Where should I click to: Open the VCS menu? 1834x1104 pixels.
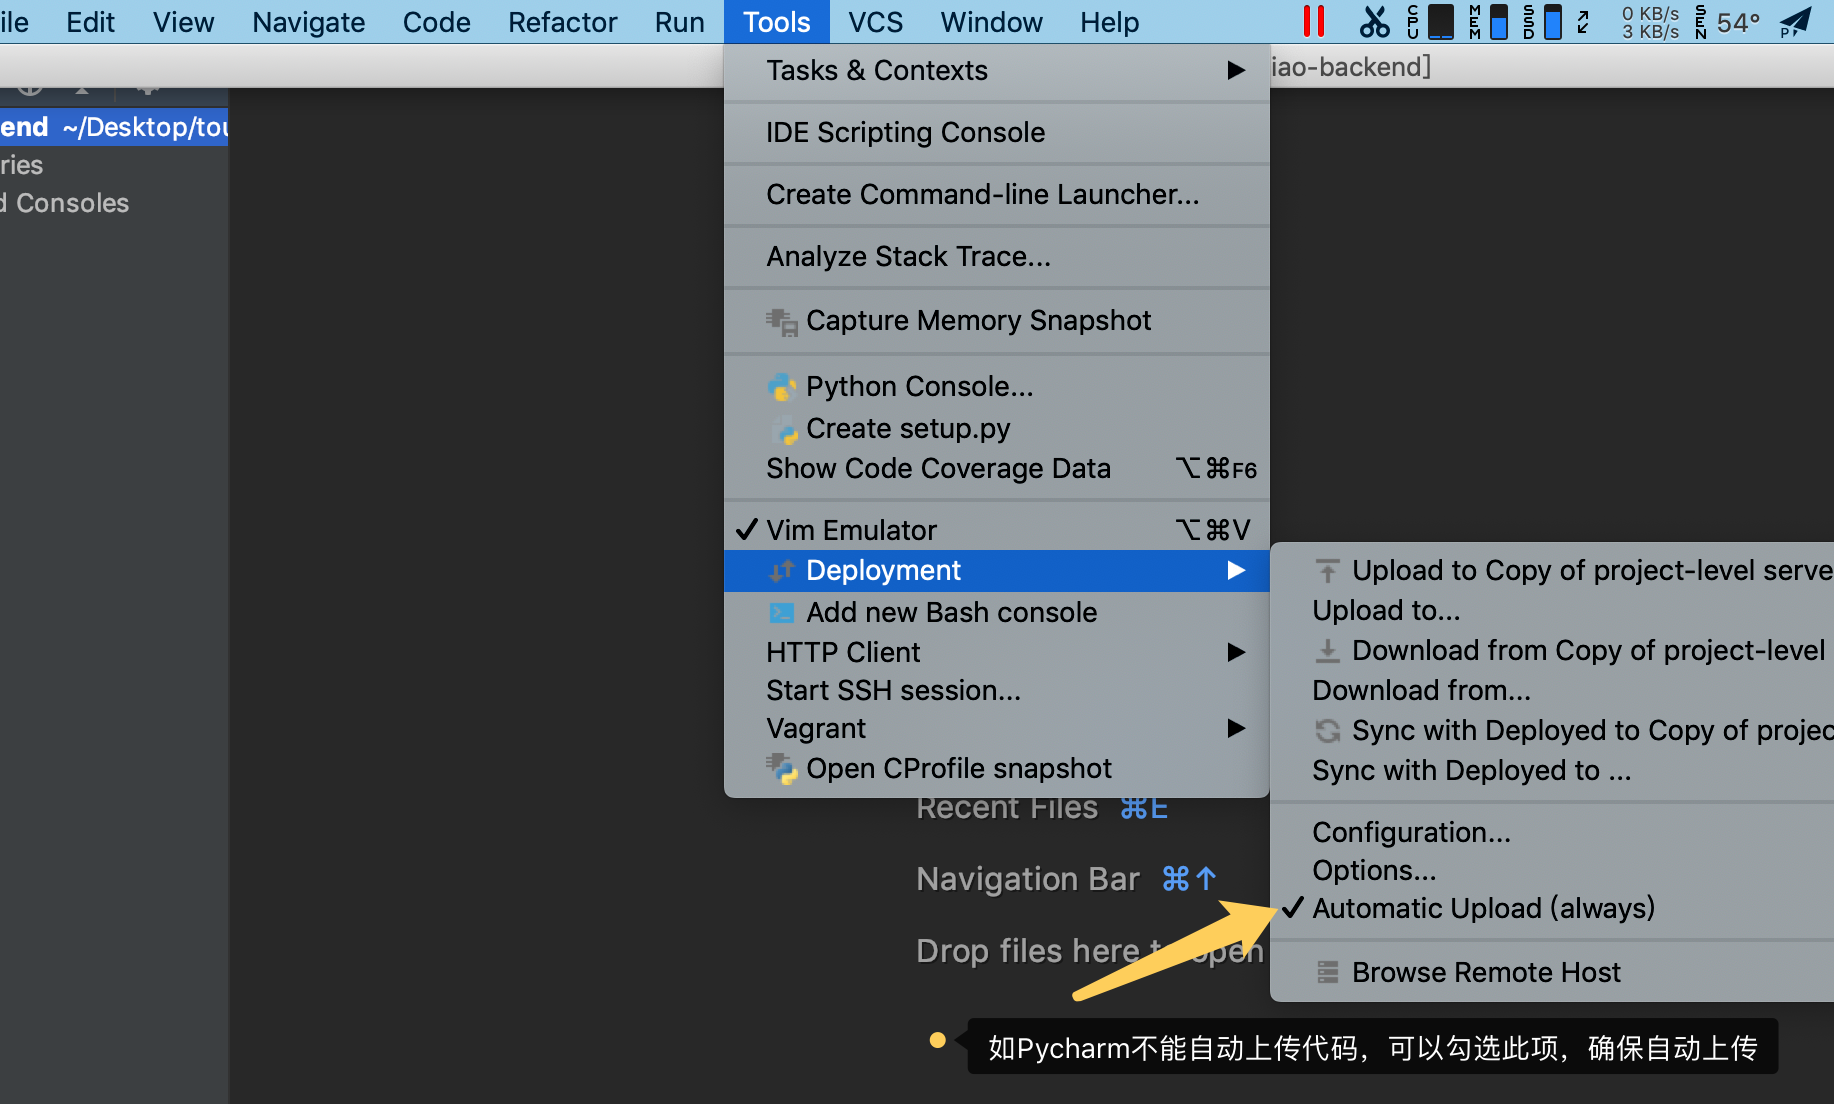875,22
